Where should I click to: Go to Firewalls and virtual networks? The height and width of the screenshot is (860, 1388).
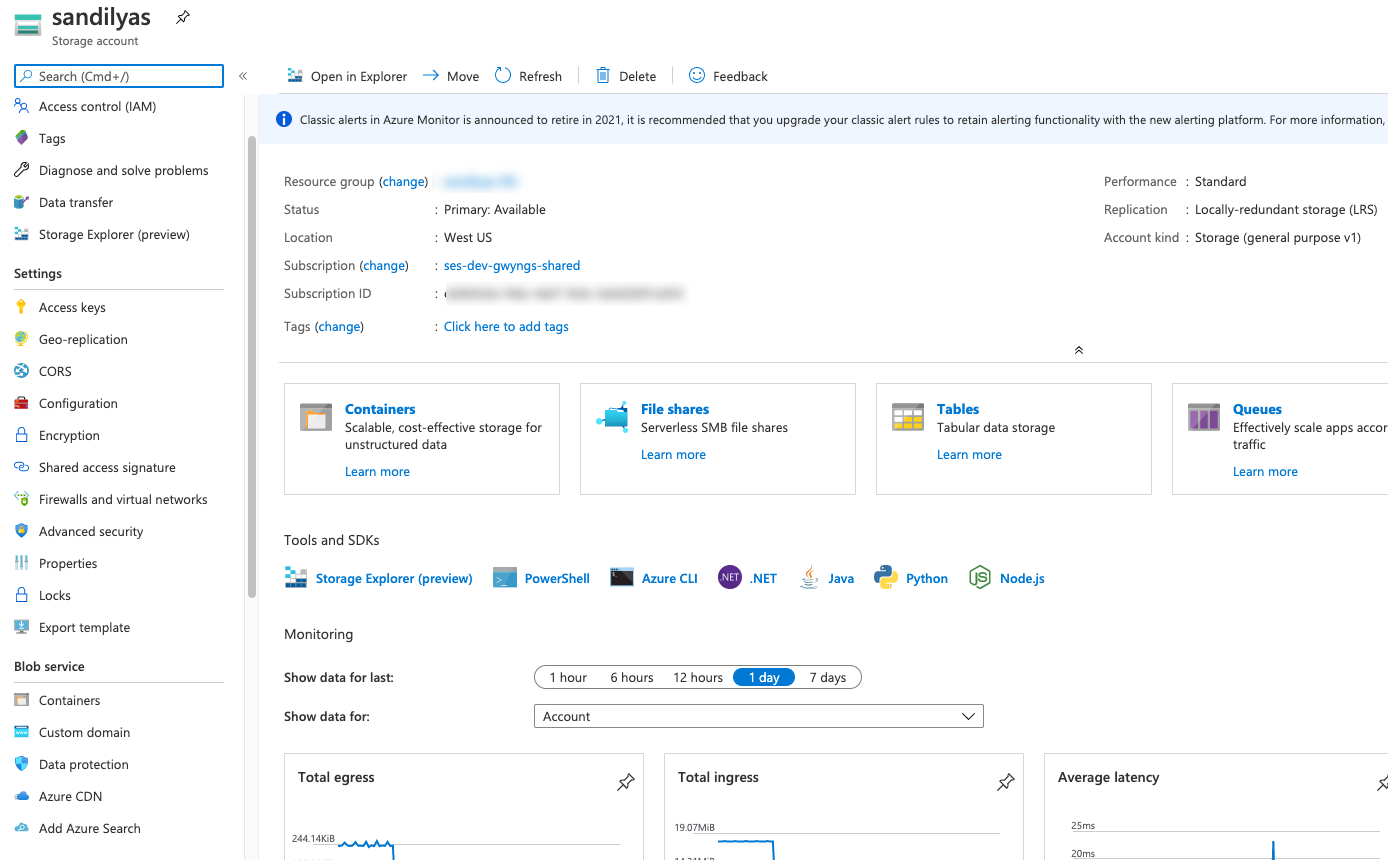click(123, 499)
